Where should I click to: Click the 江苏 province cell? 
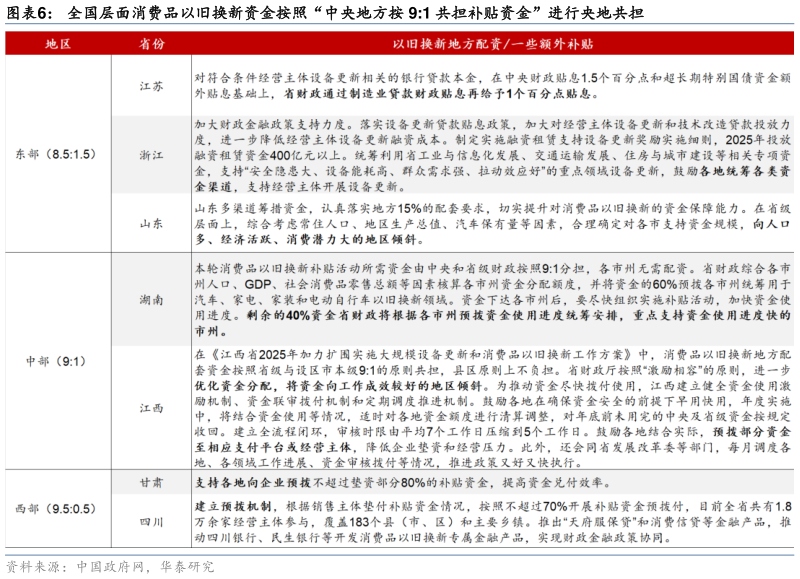[151, 86]
